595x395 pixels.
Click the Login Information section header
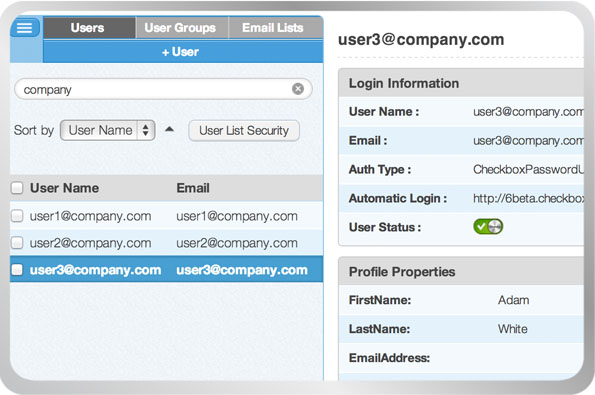point(461,83)
